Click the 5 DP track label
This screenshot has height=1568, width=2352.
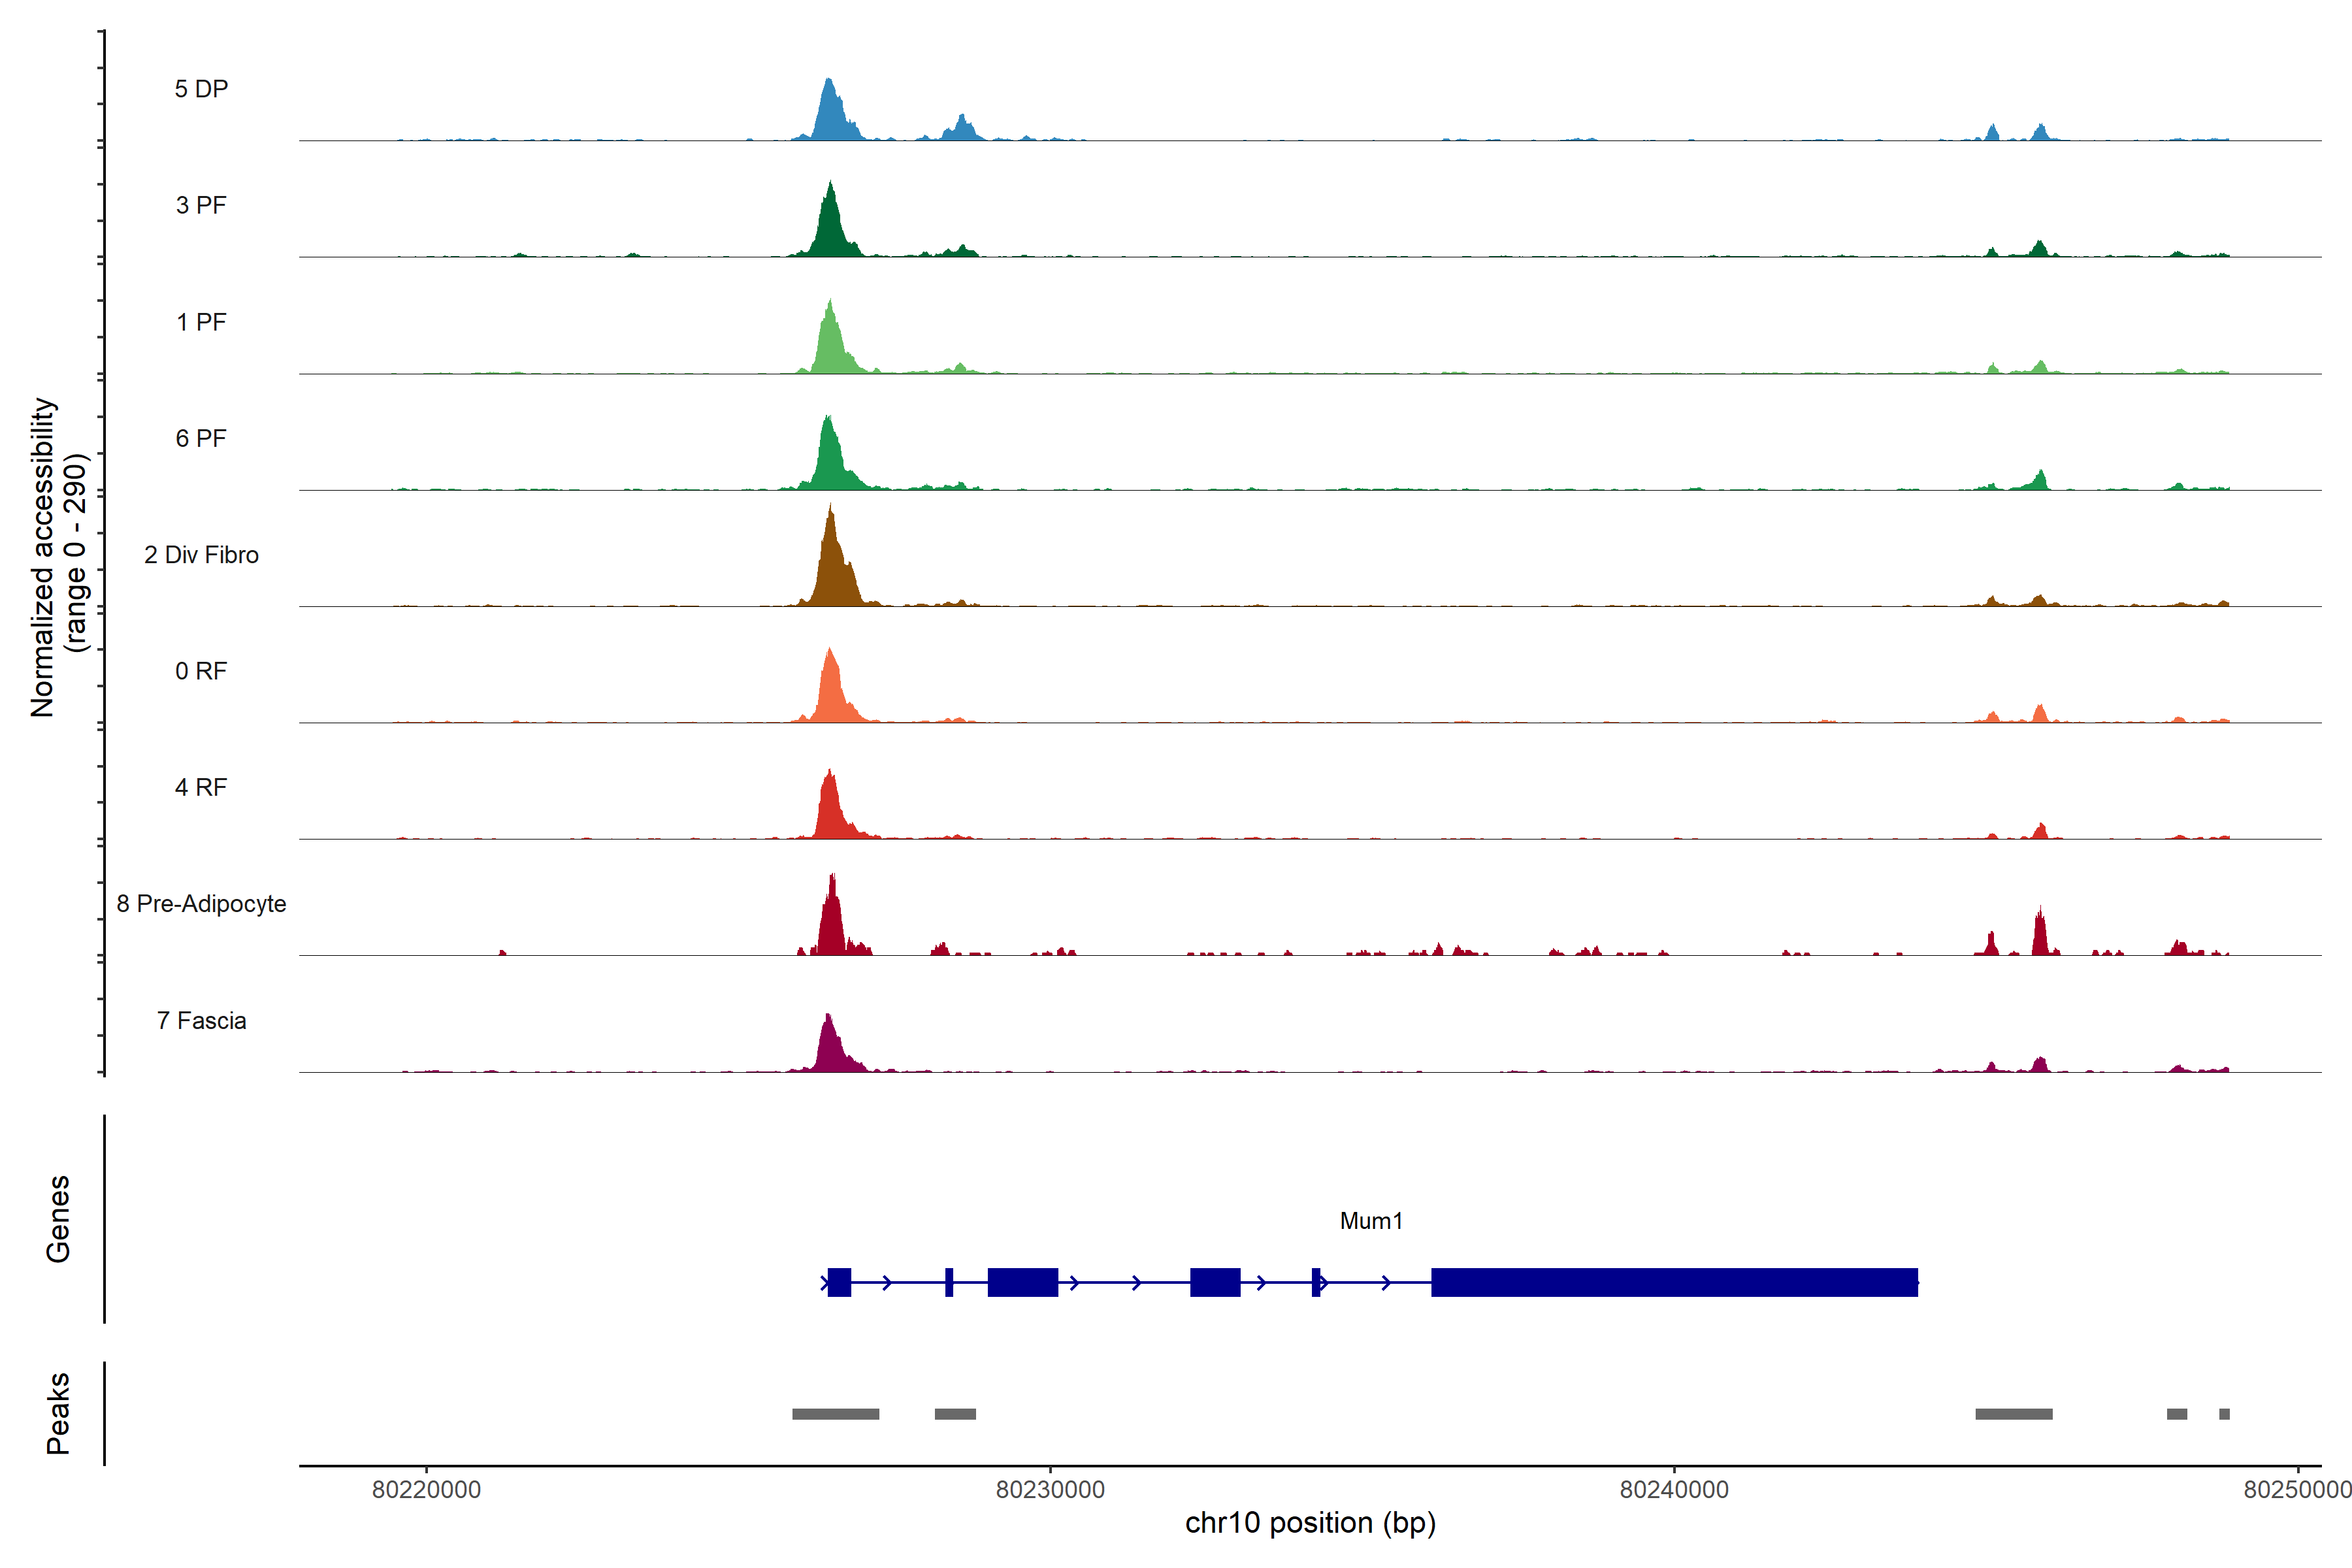[201, 89]
